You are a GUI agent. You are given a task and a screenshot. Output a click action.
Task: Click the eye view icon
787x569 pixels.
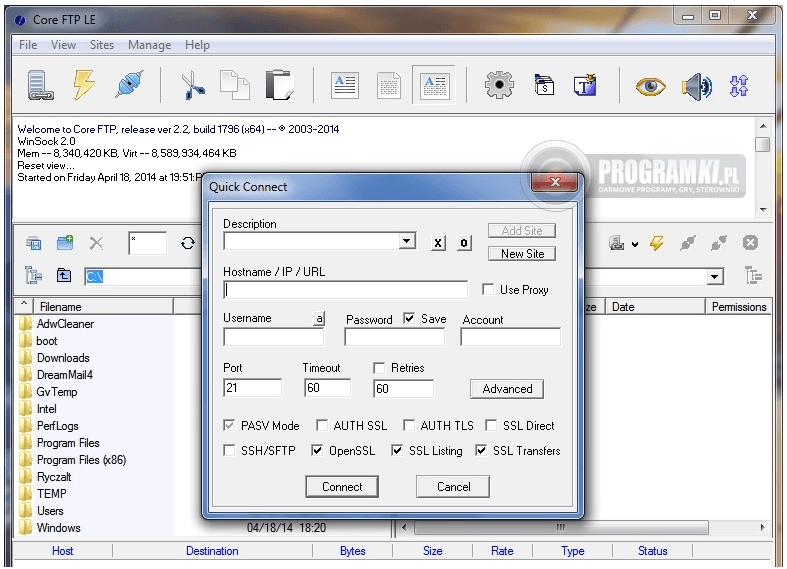click(x=650, y=86)
